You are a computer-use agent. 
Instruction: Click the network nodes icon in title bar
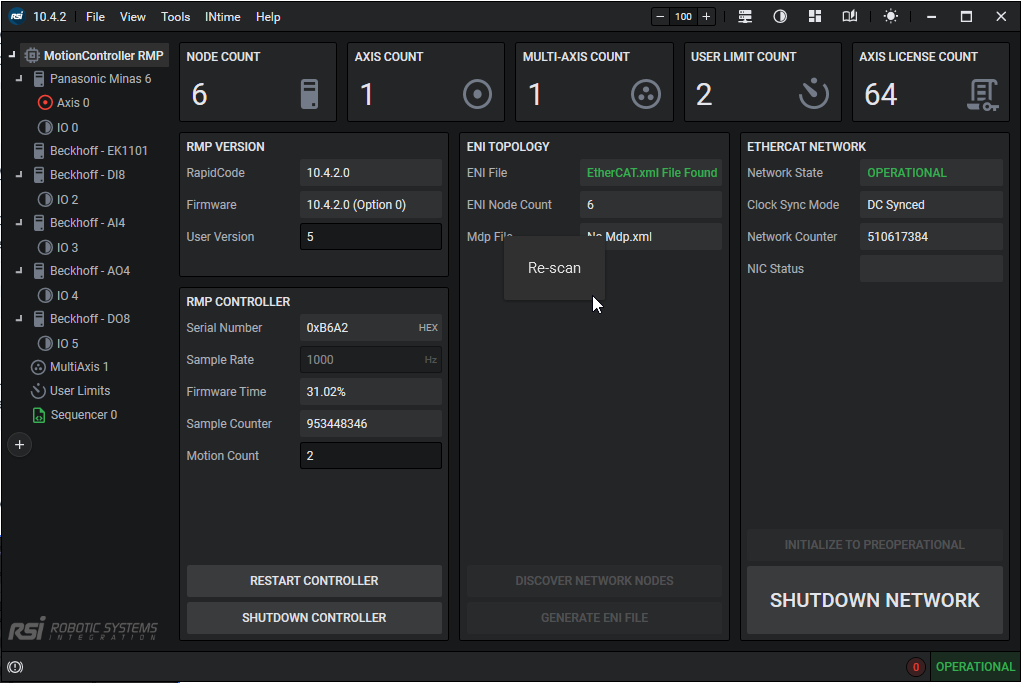click(x=745, y=17)
